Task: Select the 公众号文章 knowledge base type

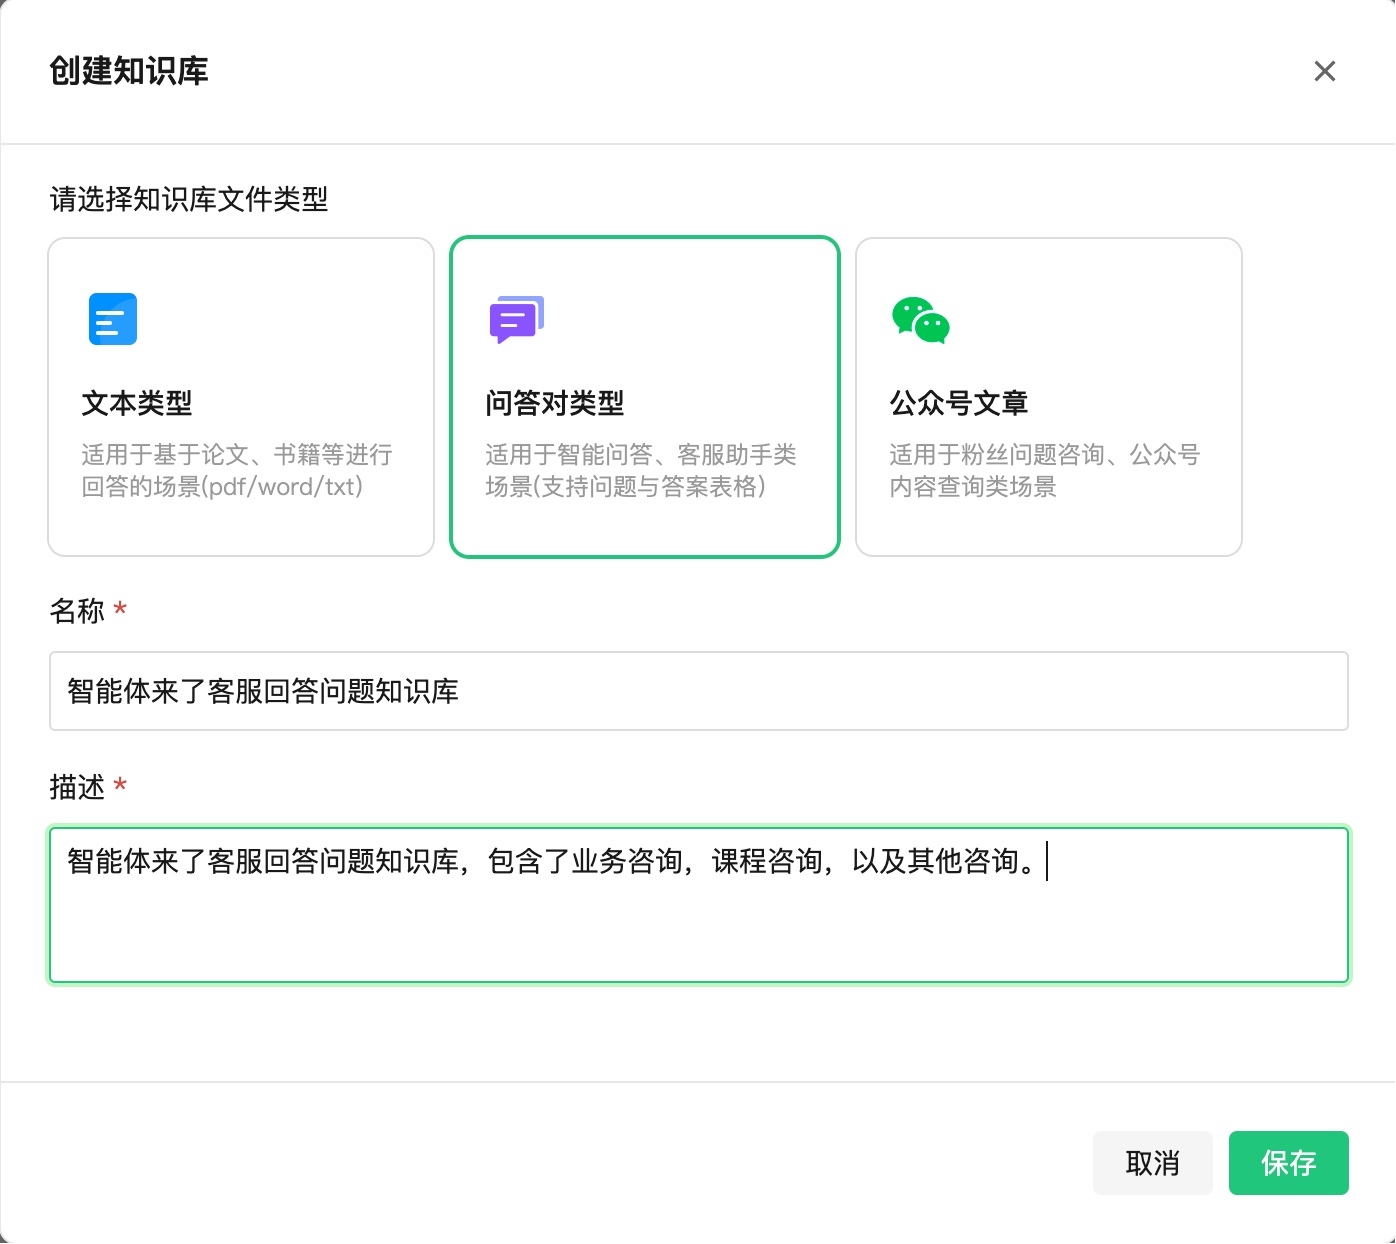Action: (x=1048, y=396)
